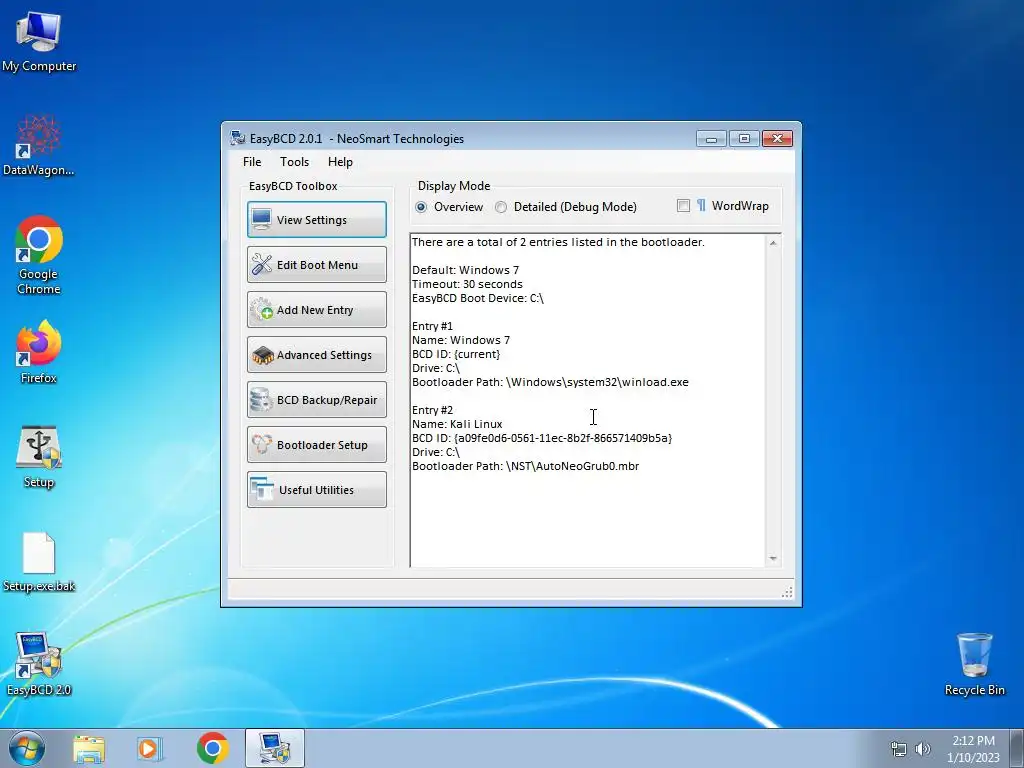Open Add New Entry section
Image resolution: width=1024 pixels, height=768 pixels.
pyautogui.click(x=317, y=310)
